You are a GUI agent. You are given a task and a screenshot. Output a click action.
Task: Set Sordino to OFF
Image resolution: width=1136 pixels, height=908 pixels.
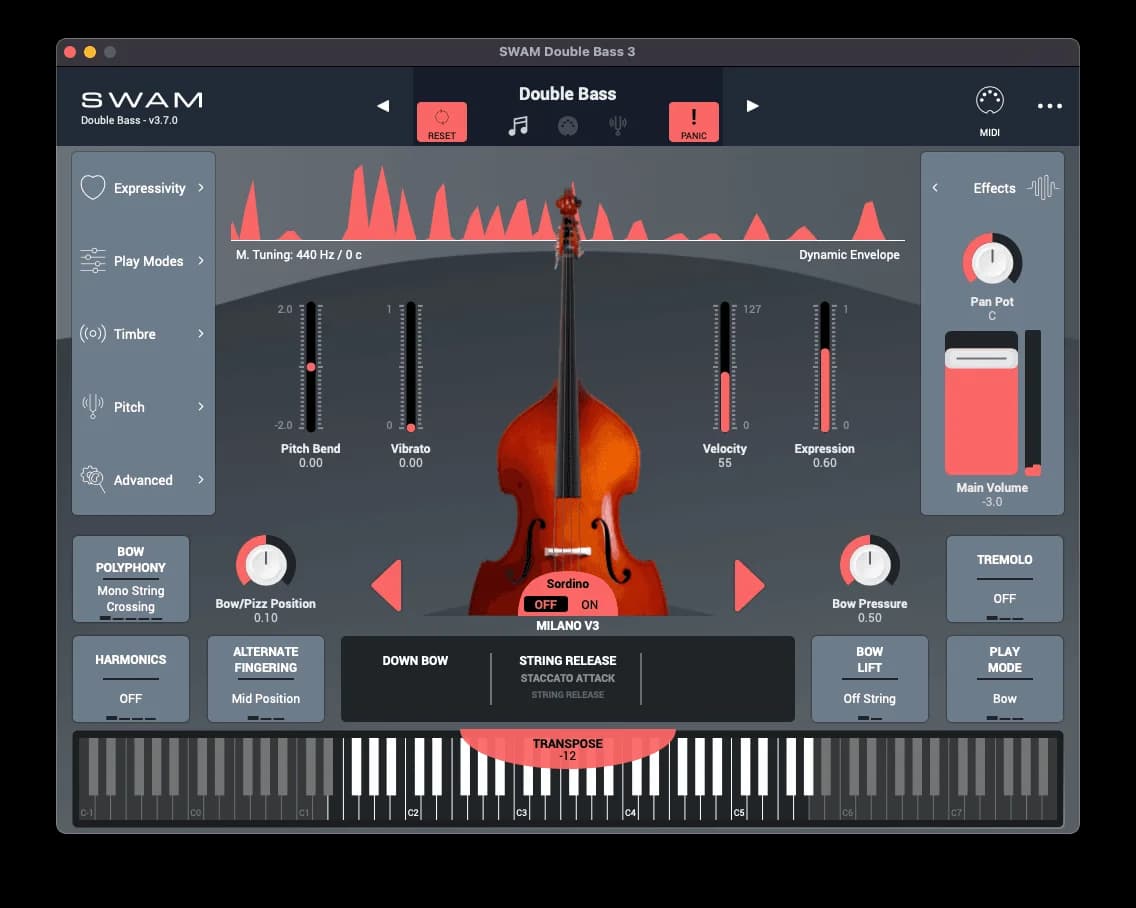pos(546,604)
